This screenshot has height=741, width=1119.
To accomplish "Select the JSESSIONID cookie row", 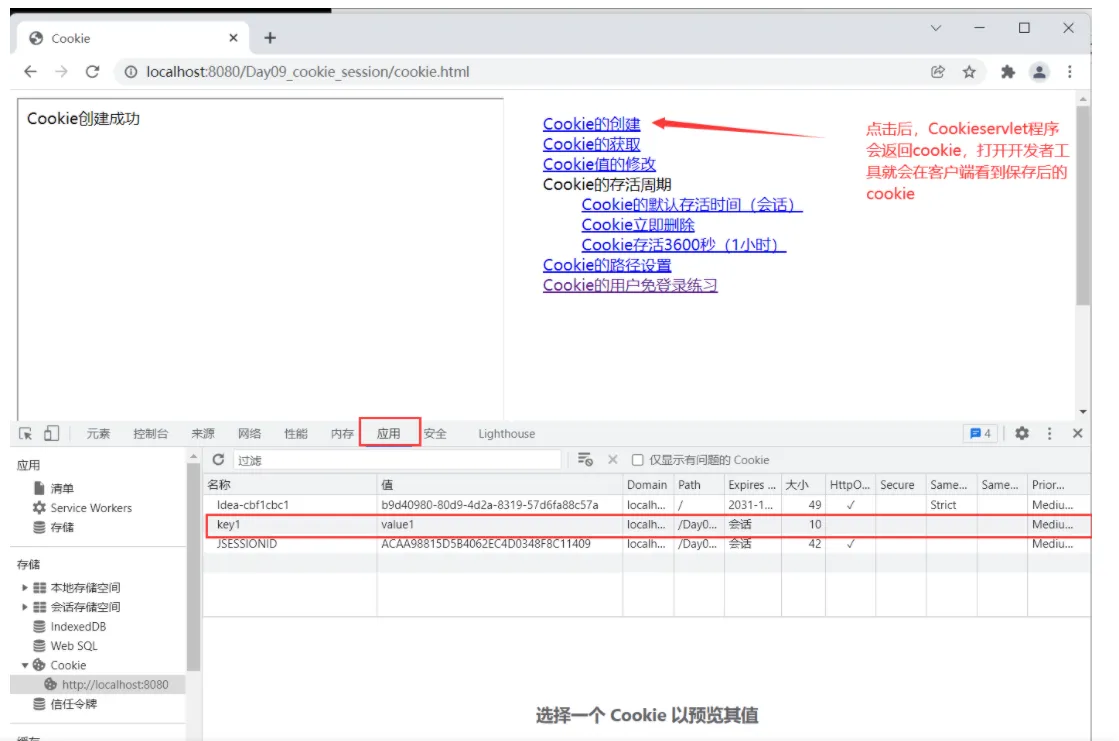I will click(648, 543).
